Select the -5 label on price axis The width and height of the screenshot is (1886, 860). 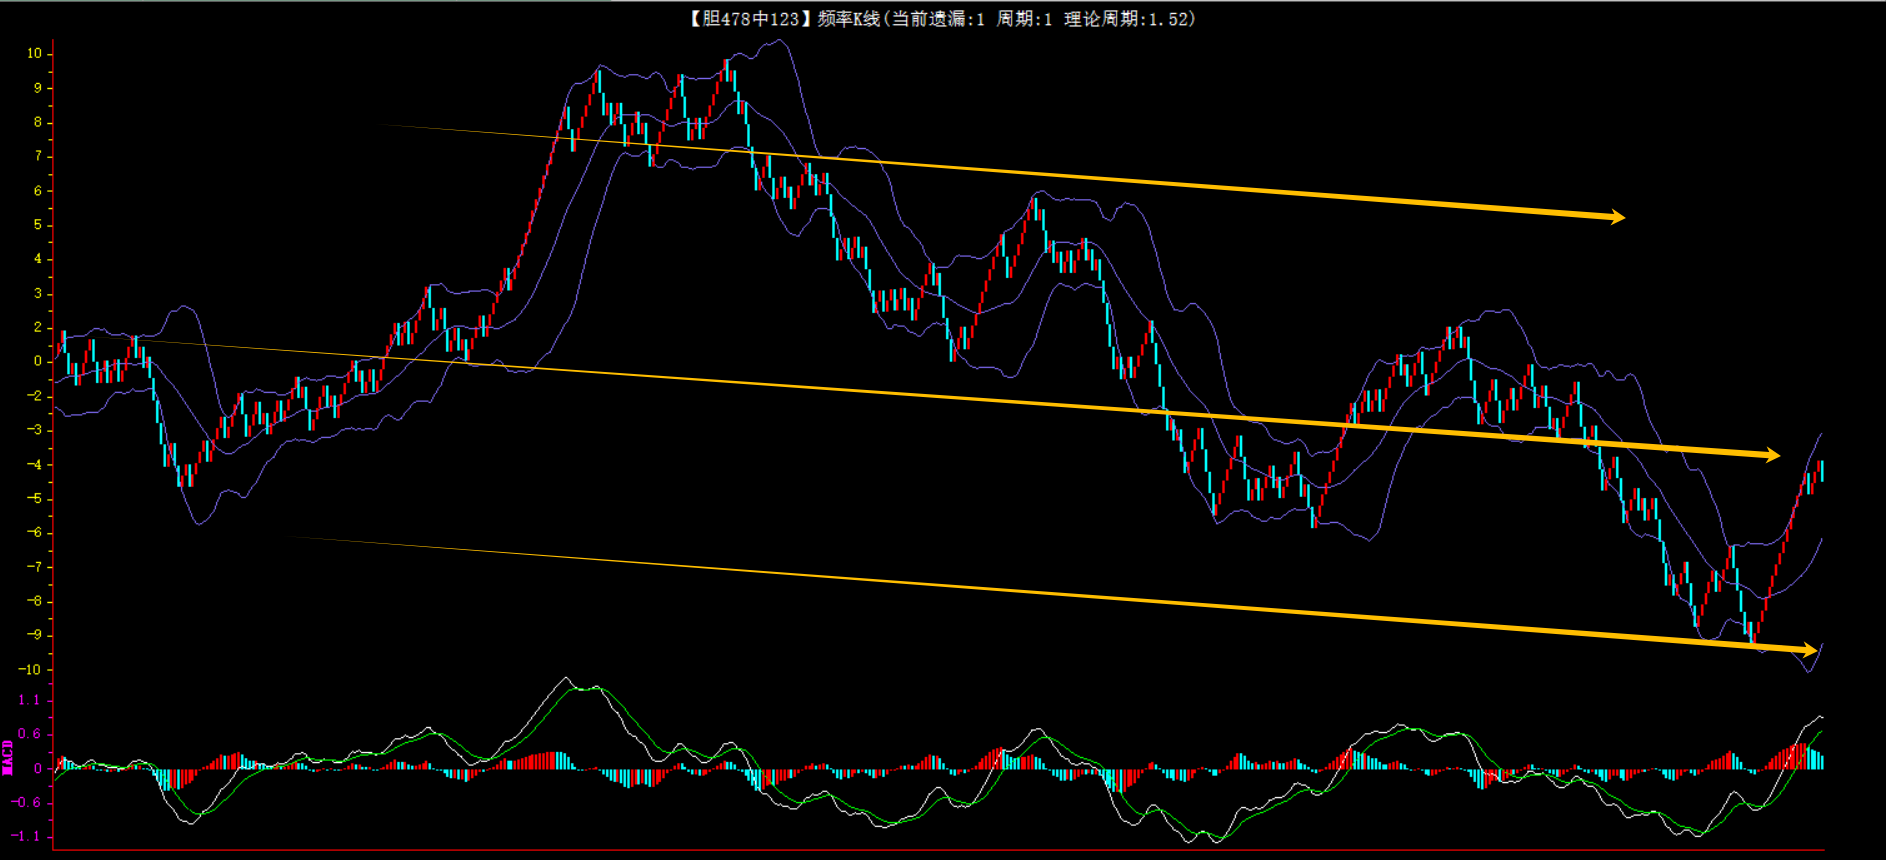tap(34, 498)
